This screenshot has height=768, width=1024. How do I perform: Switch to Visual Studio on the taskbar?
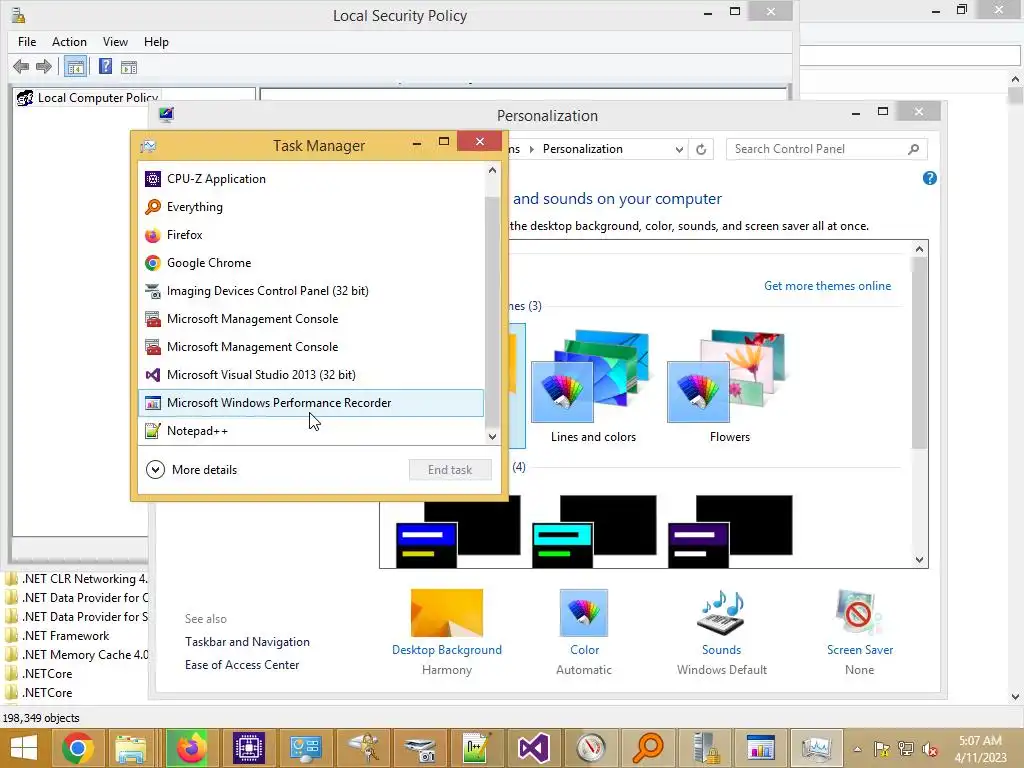coord(533,748)
